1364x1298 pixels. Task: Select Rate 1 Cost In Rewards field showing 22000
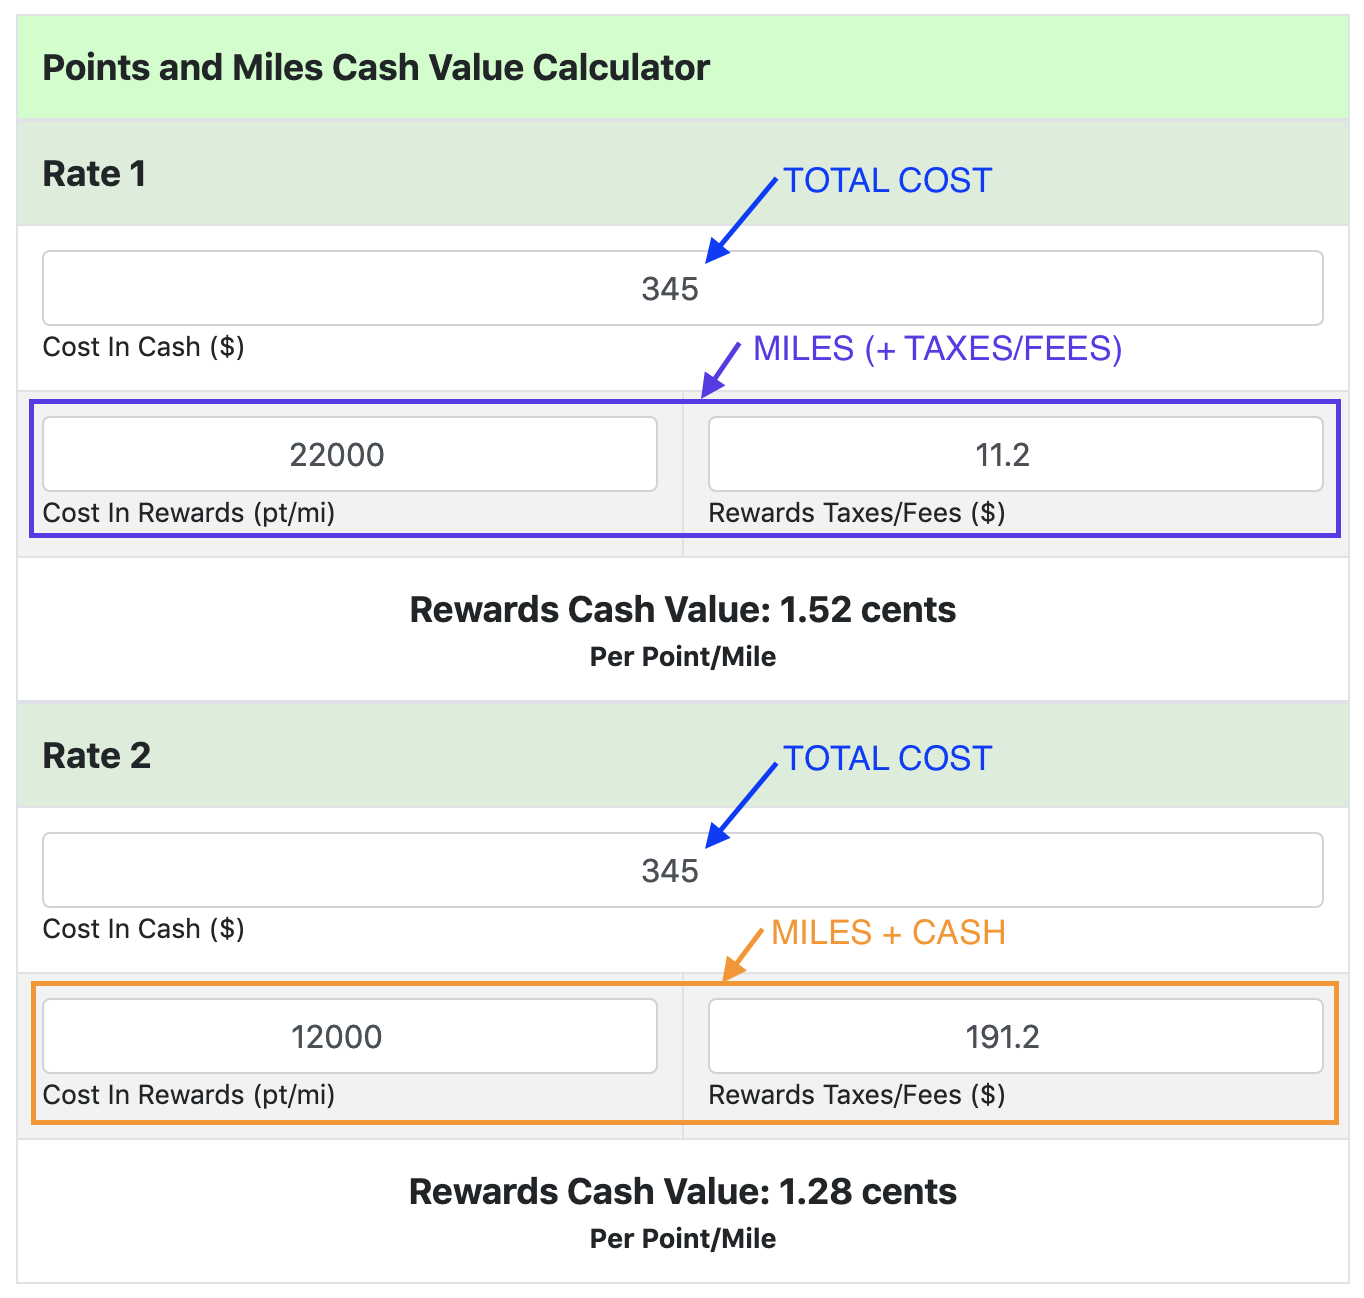[349, 454]
